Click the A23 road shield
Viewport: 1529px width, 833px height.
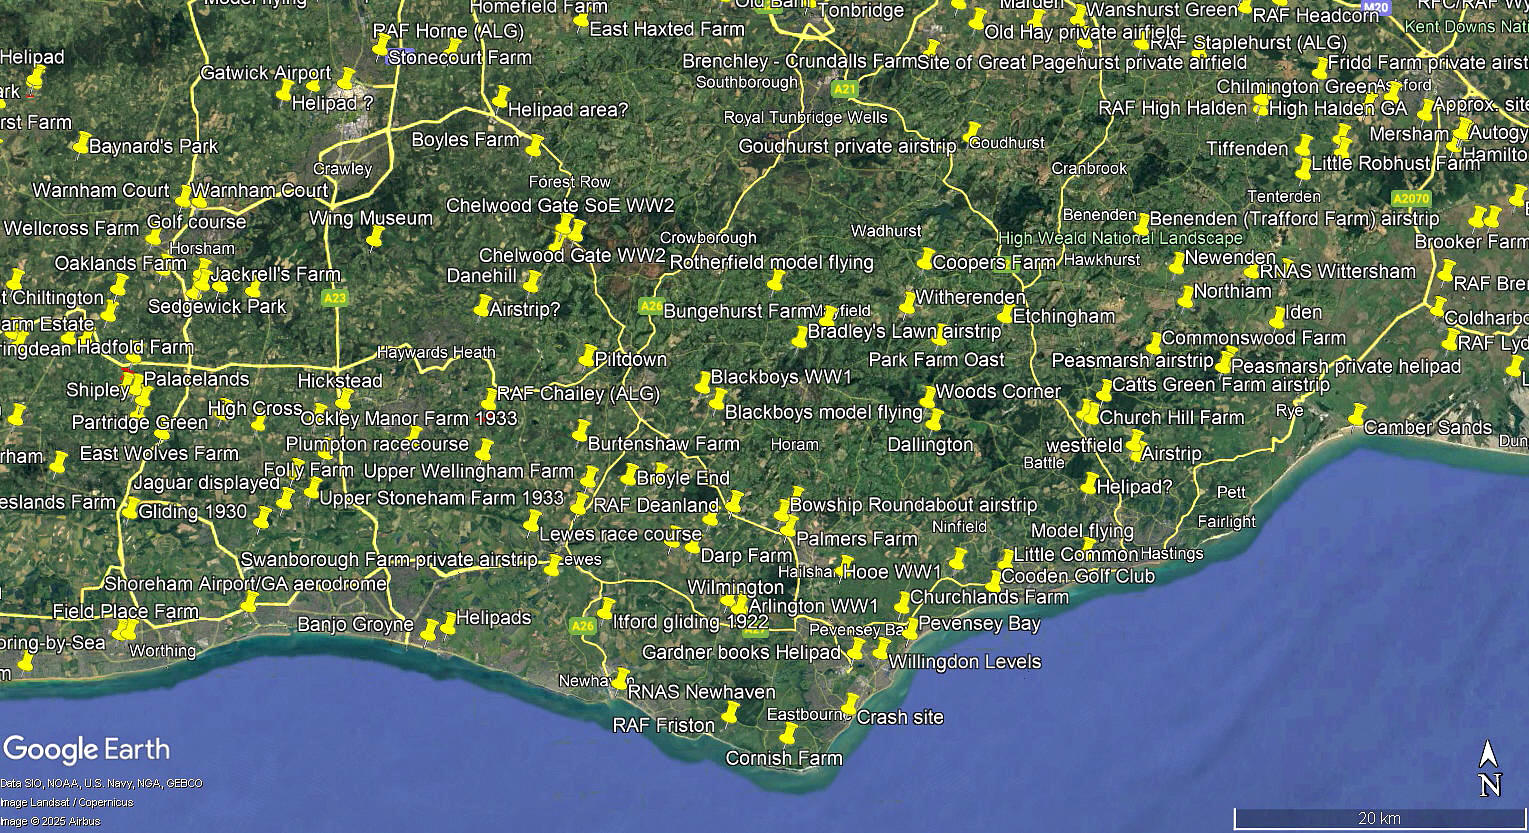335,298
